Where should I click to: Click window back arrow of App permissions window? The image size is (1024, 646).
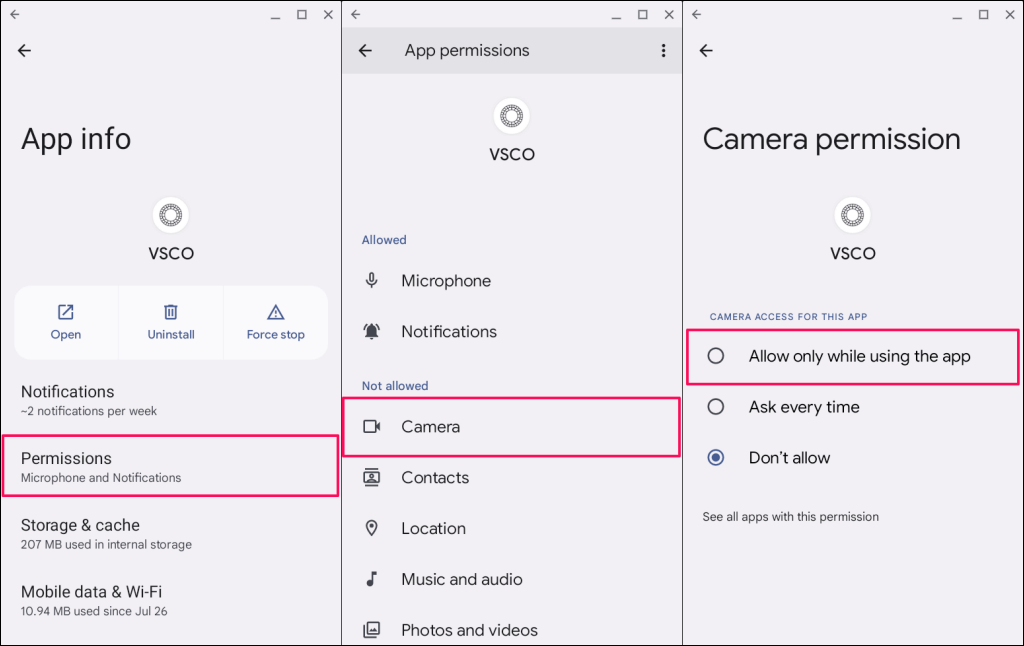click(356, 14)
